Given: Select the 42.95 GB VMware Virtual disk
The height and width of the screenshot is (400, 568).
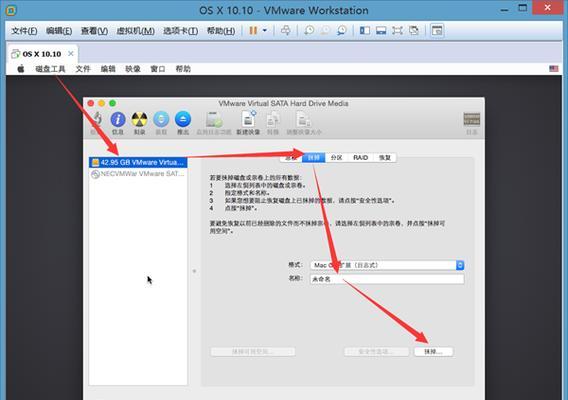Looking at the screenshot, I should (x=138, y=162).
